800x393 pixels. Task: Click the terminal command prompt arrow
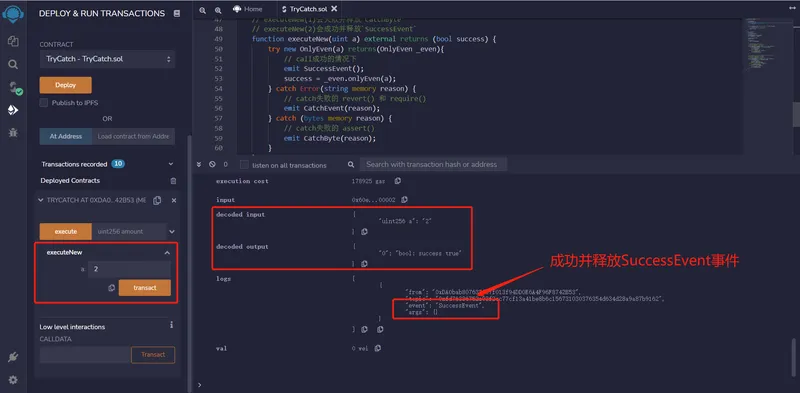tap(199, 385)
